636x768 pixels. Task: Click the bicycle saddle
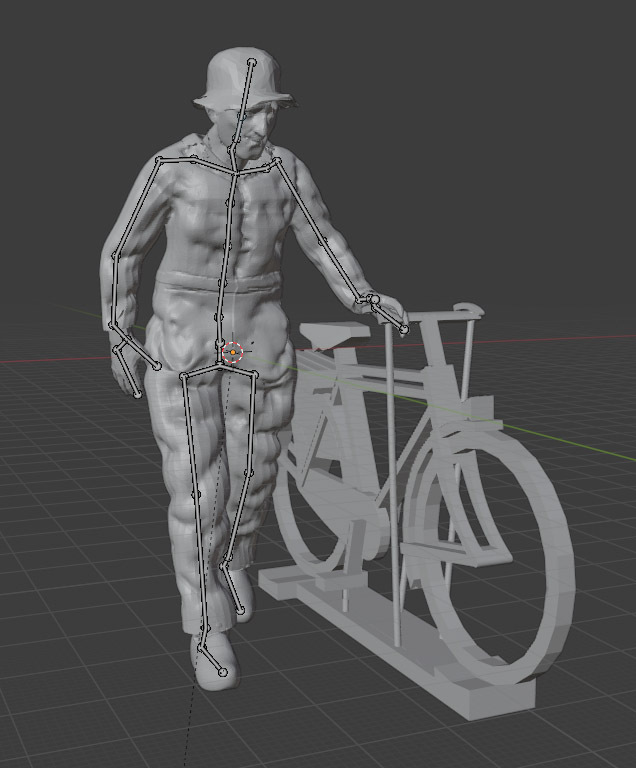coord(333,332)
